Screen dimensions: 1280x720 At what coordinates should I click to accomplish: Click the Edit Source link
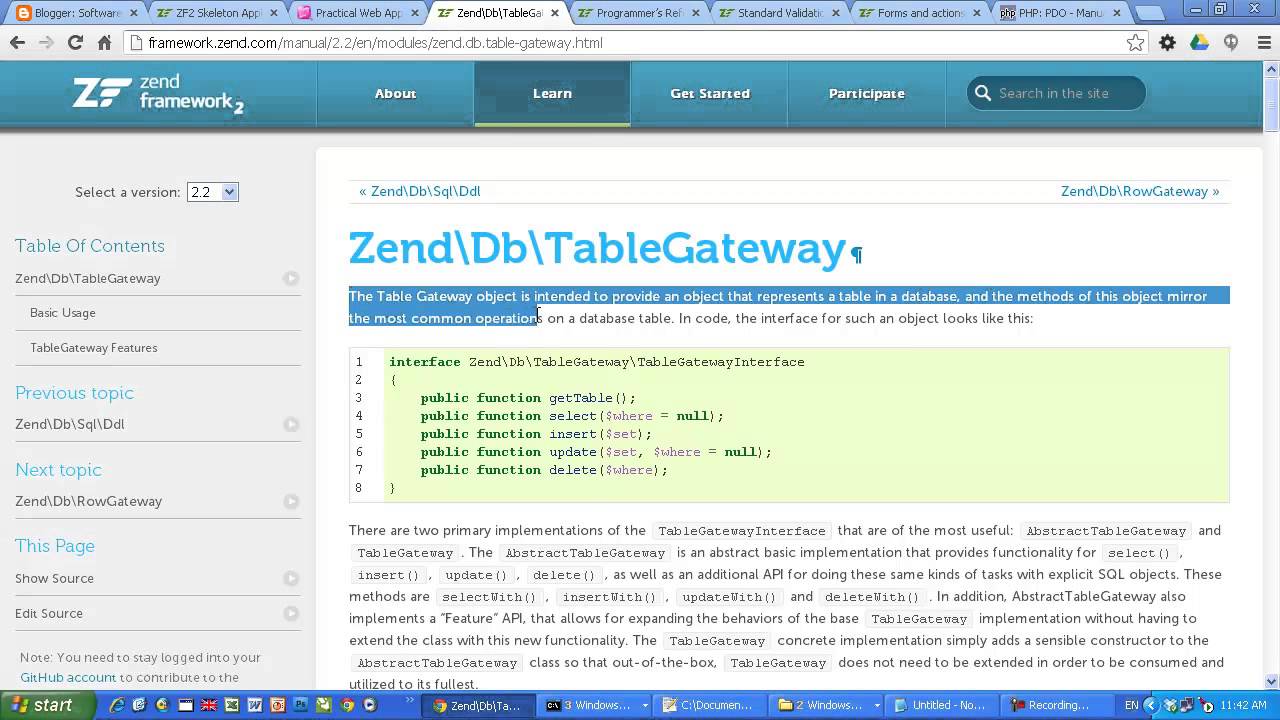pyautogui.click(x=49, y=614)
